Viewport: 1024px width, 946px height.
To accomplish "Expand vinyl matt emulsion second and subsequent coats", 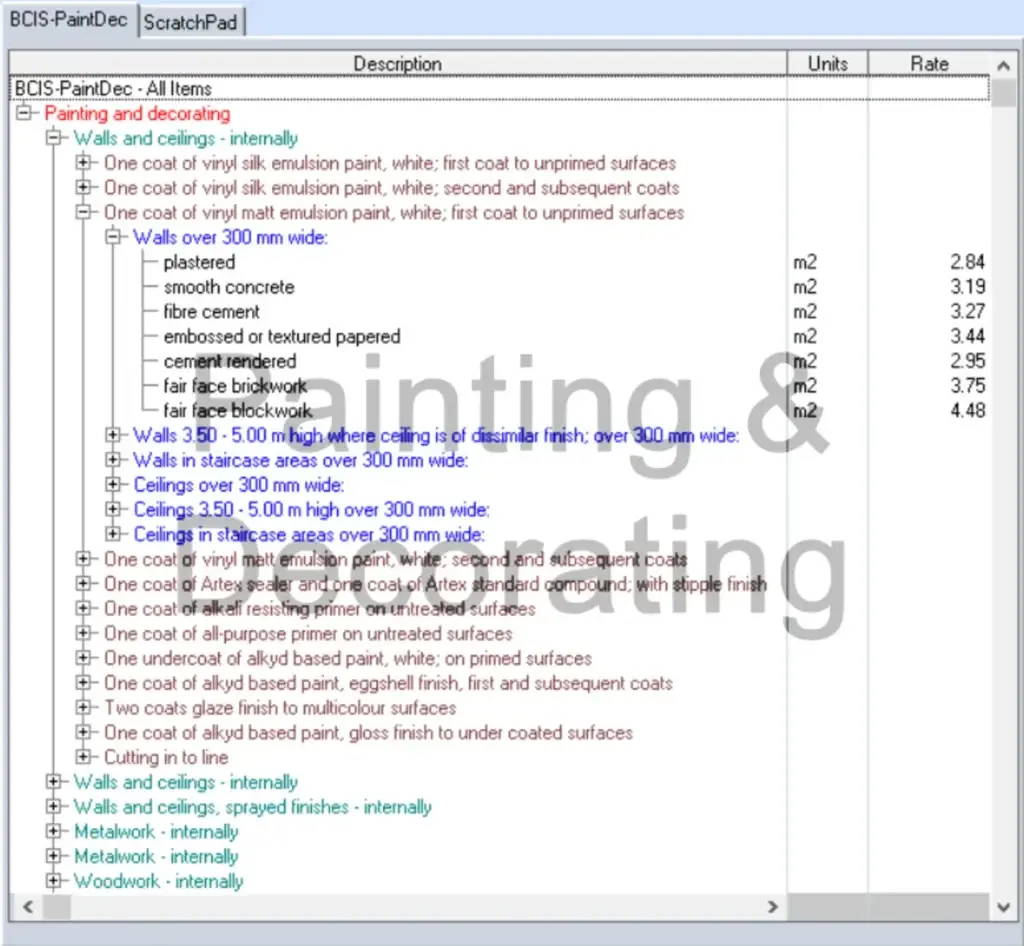I will (x=83, y=559).
